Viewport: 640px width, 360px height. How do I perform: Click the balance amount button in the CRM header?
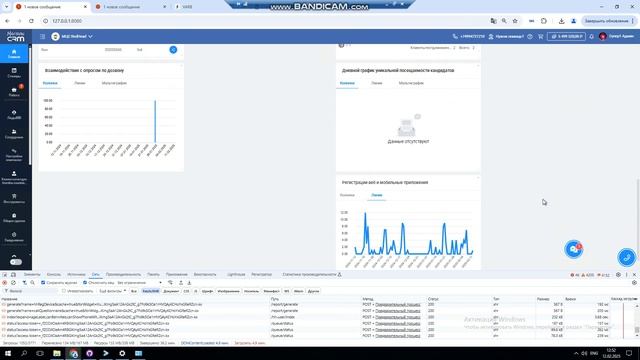(x=567, y=36)
